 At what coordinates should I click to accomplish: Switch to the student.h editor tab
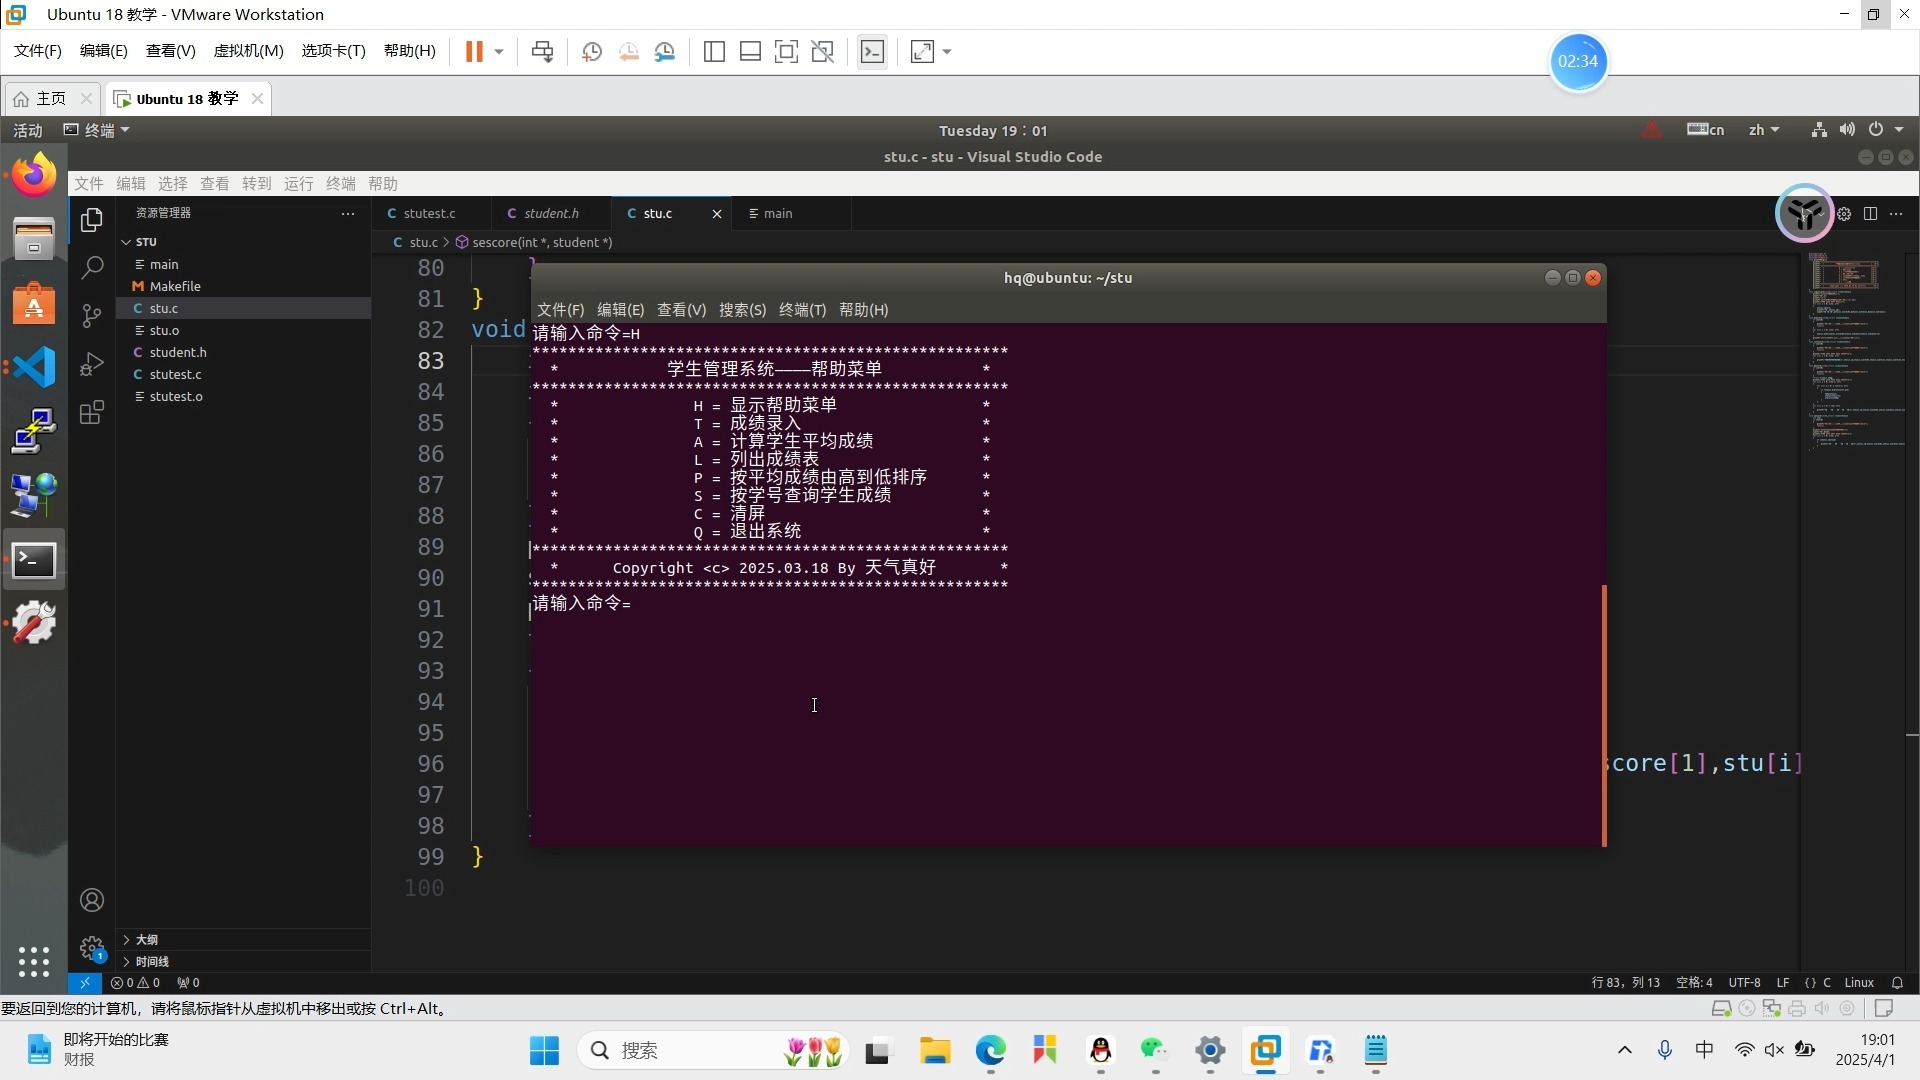point(550,213)
